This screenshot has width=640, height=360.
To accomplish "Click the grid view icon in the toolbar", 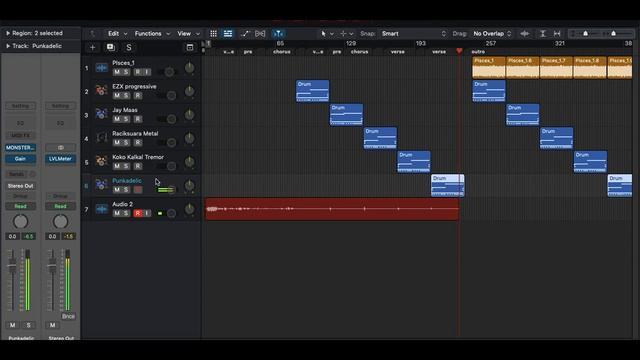I will [x=213, y=33].
